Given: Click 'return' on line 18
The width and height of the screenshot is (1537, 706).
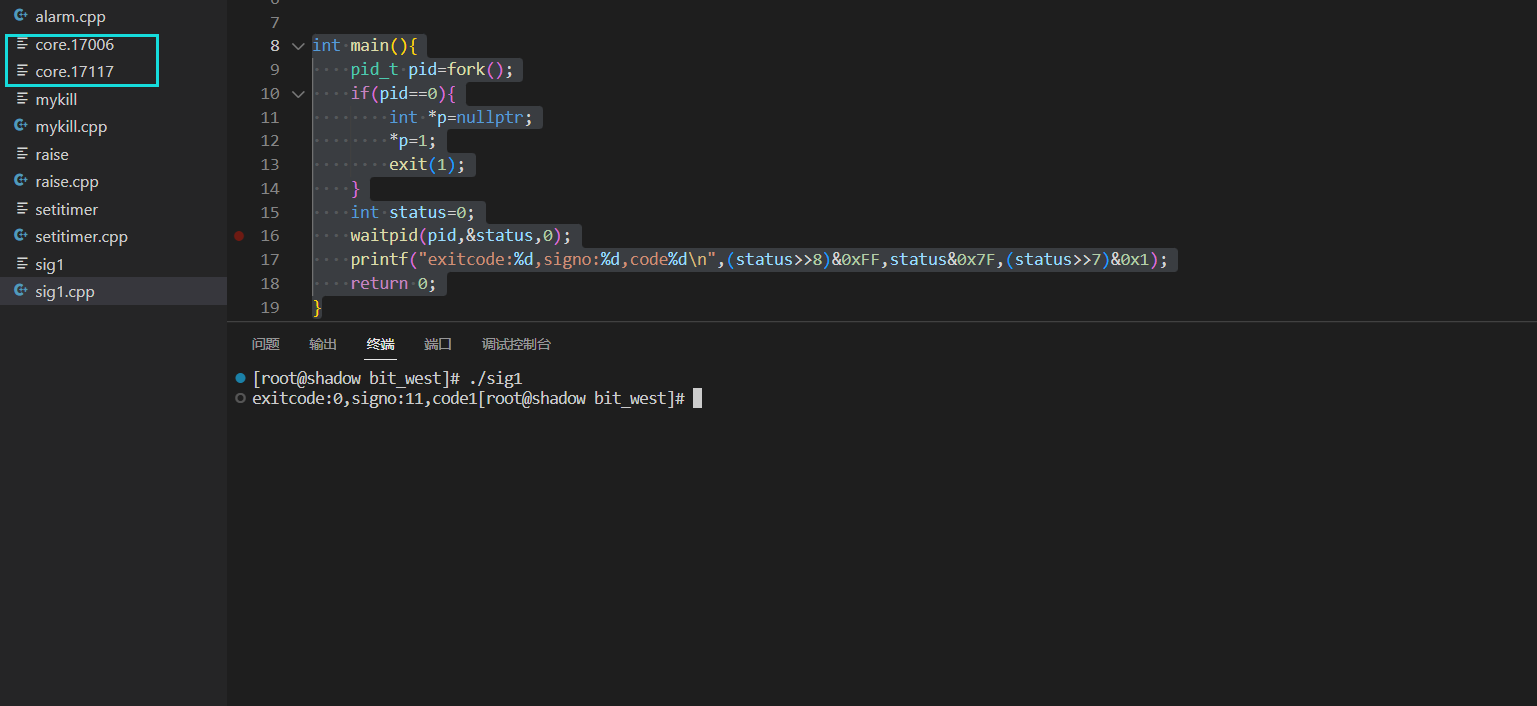Looking at the screenshot, I should 379,284.
